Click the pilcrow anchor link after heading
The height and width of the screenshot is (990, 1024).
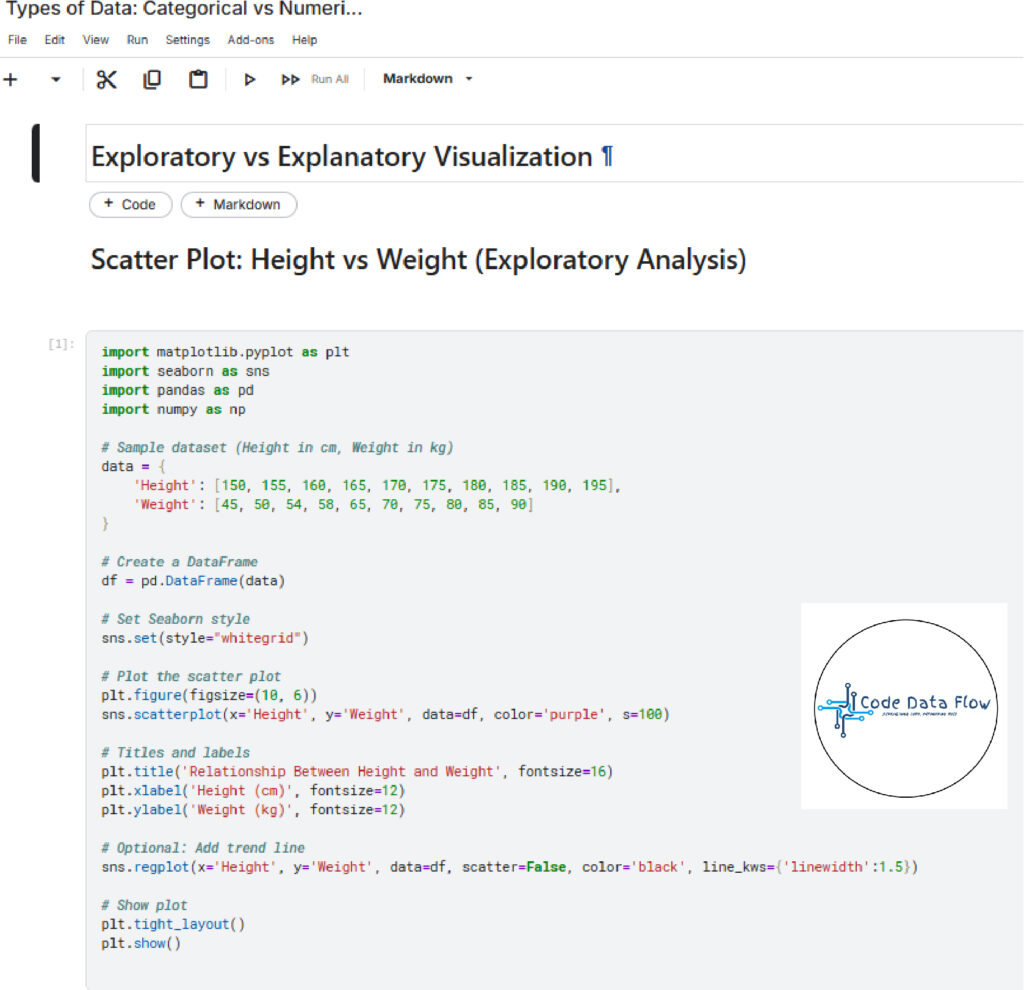(x=607, y=157)
